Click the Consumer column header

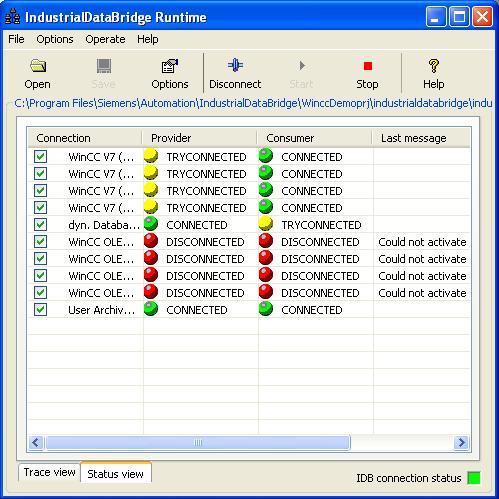pyautogui.click(x=314, y=138)
